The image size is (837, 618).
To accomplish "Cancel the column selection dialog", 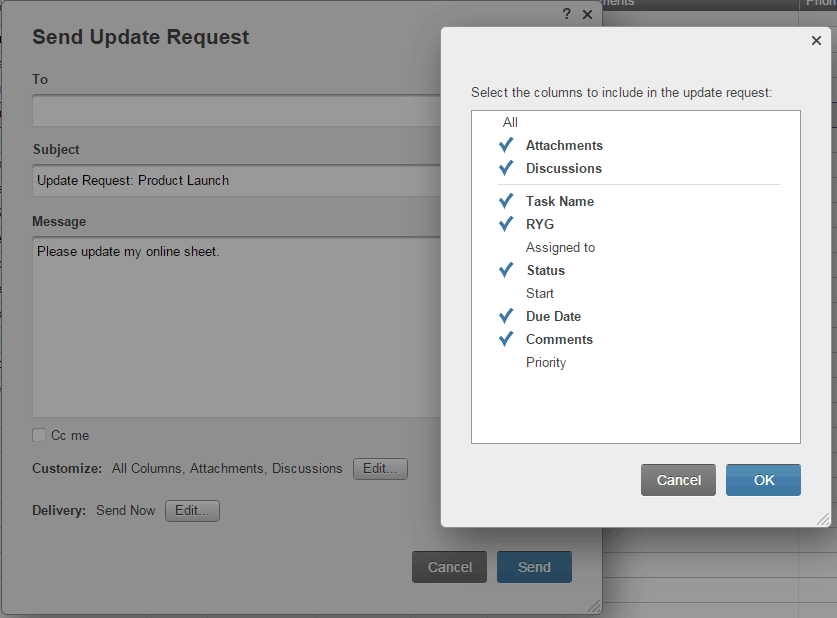I will click(678, 480).
